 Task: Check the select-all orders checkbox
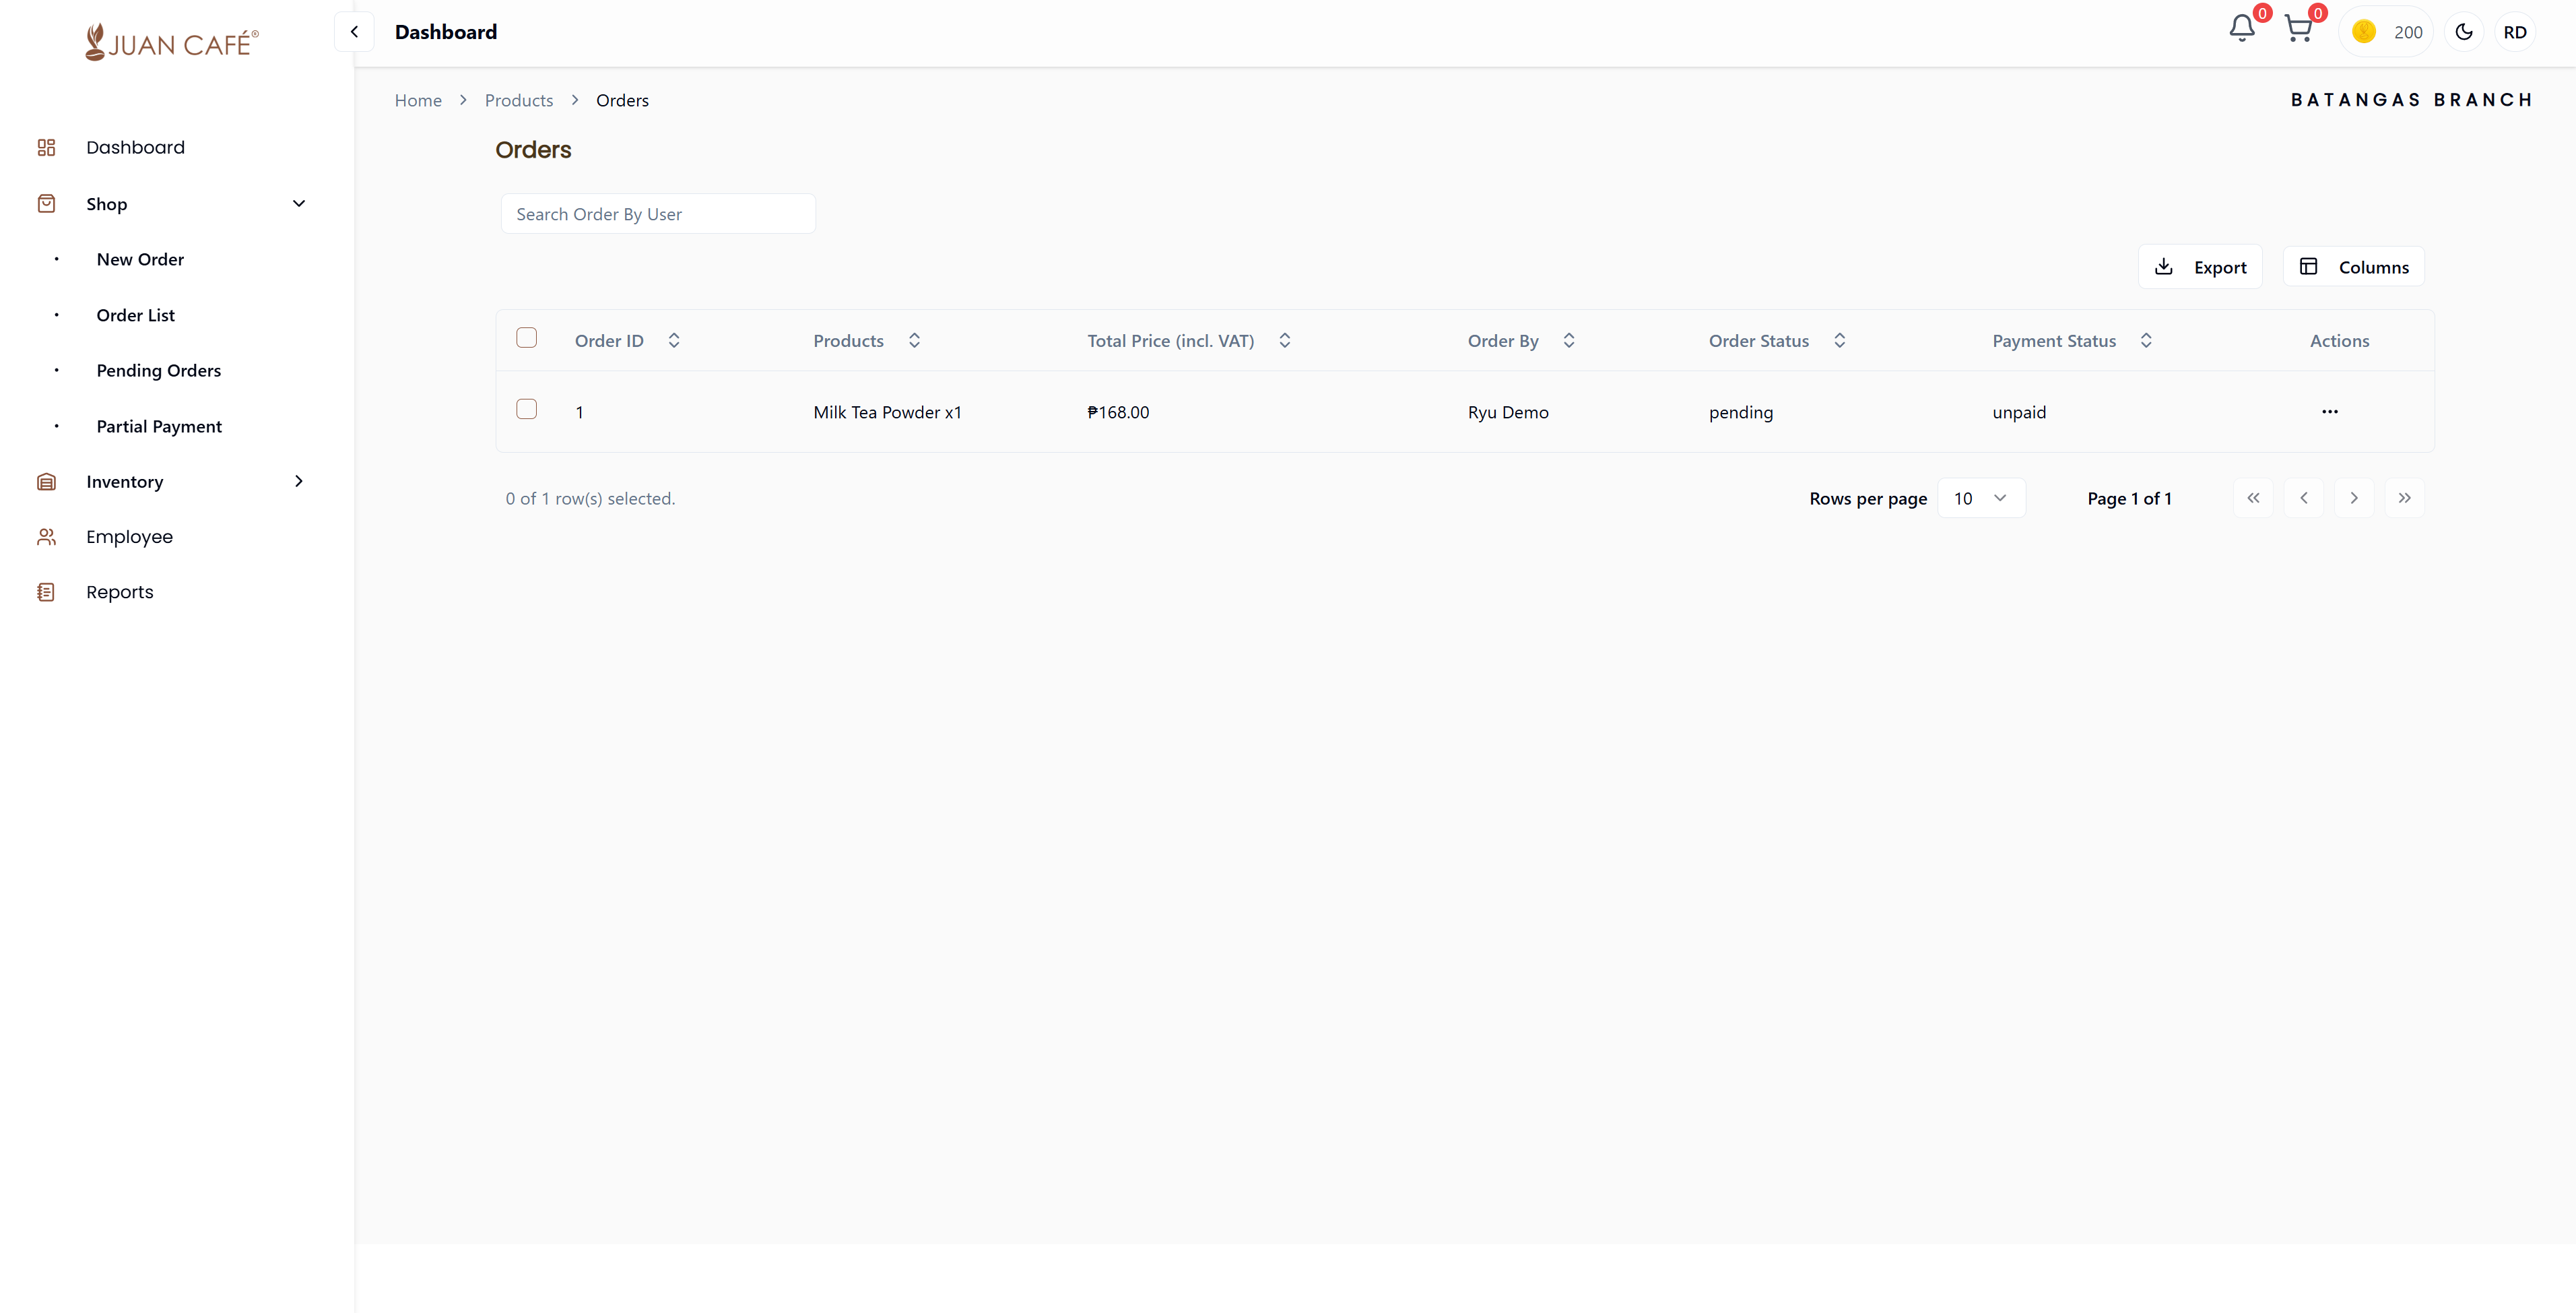pos(526,338)
